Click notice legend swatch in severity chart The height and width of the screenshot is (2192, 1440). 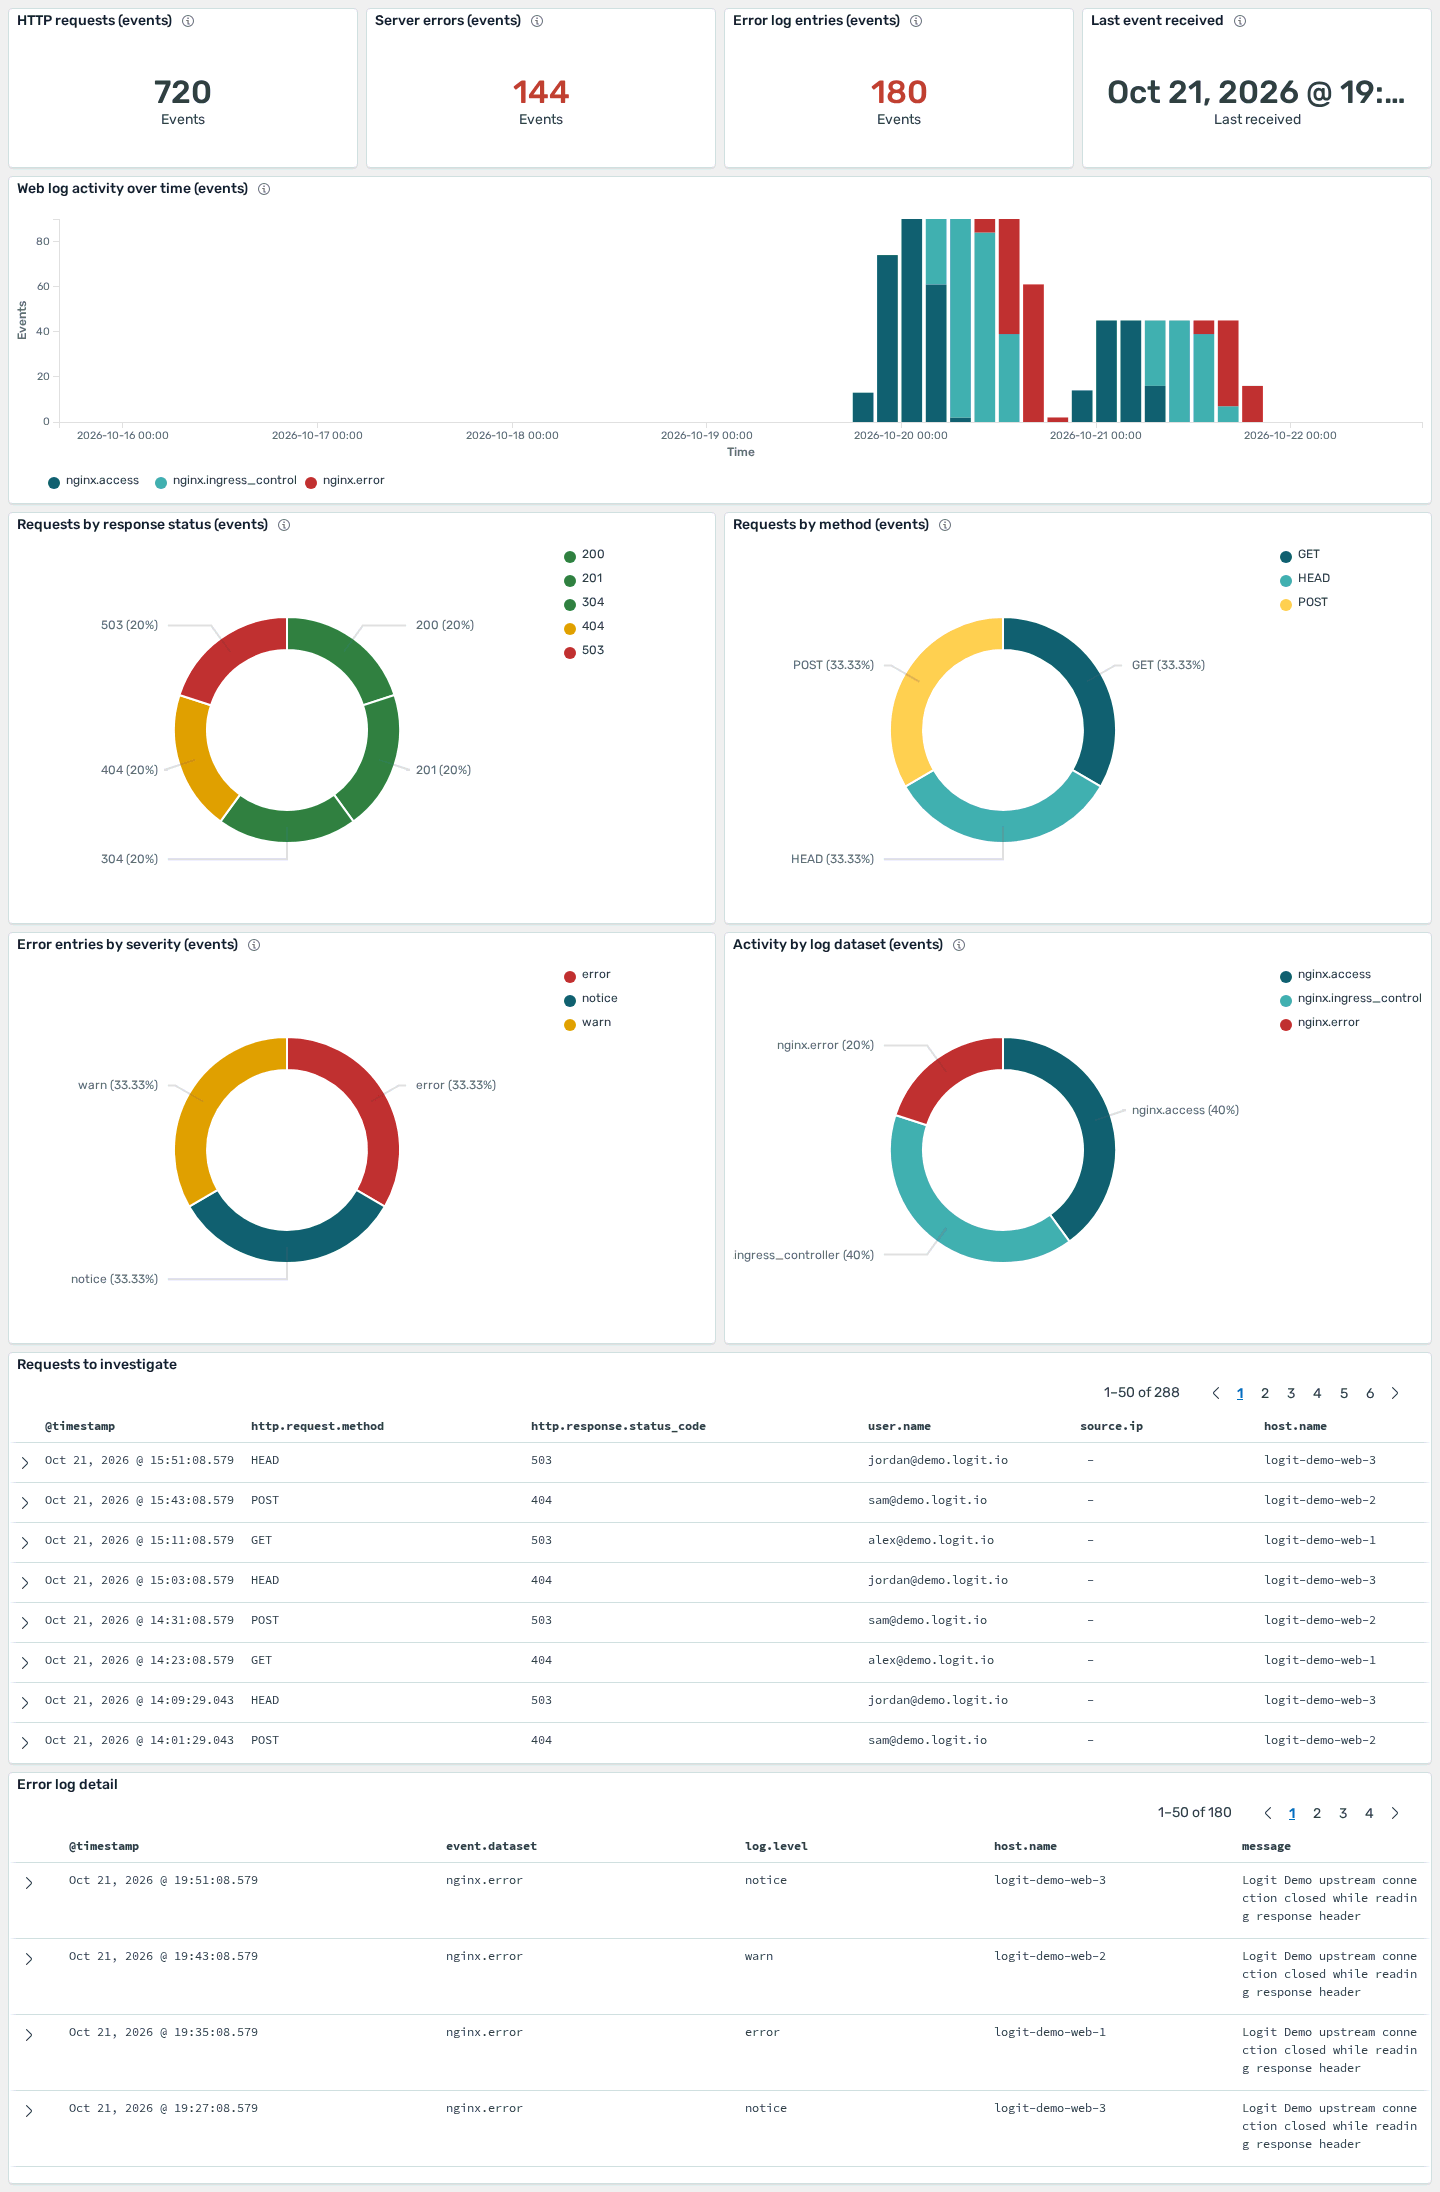[x=570, y=1000]
